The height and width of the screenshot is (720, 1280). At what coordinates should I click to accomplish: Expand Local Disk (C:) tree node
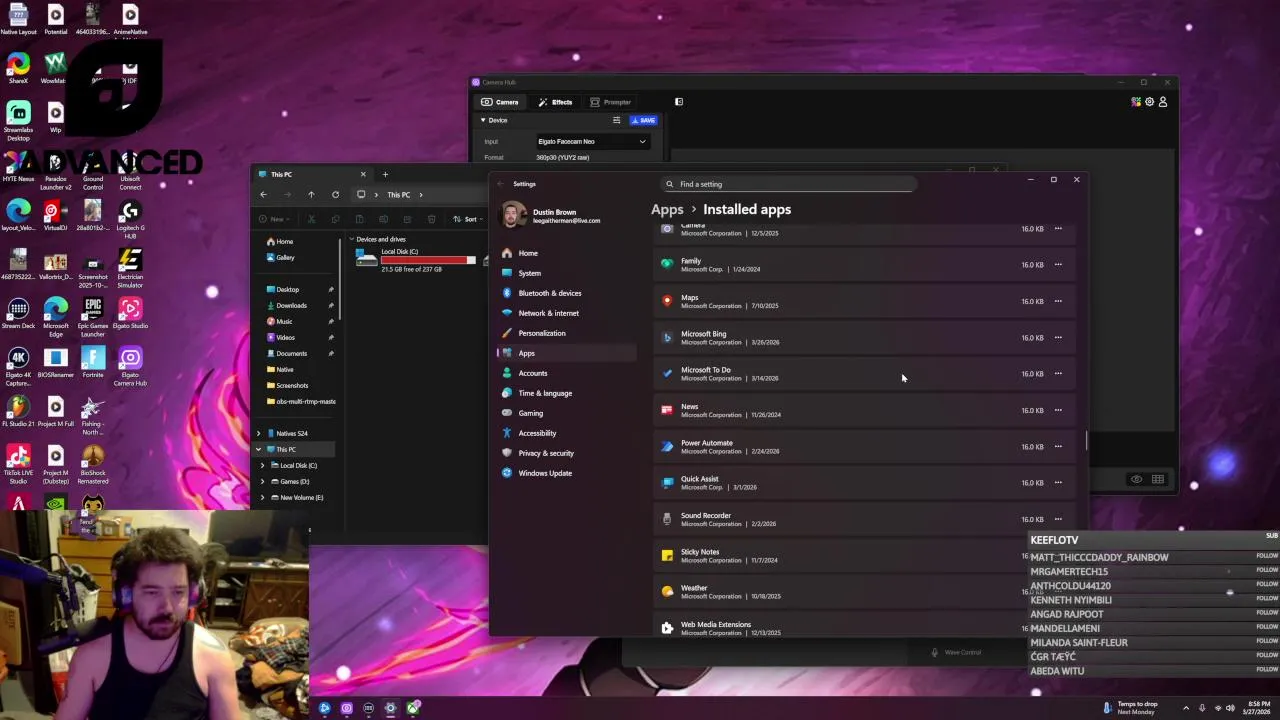[x=263, y=465]
